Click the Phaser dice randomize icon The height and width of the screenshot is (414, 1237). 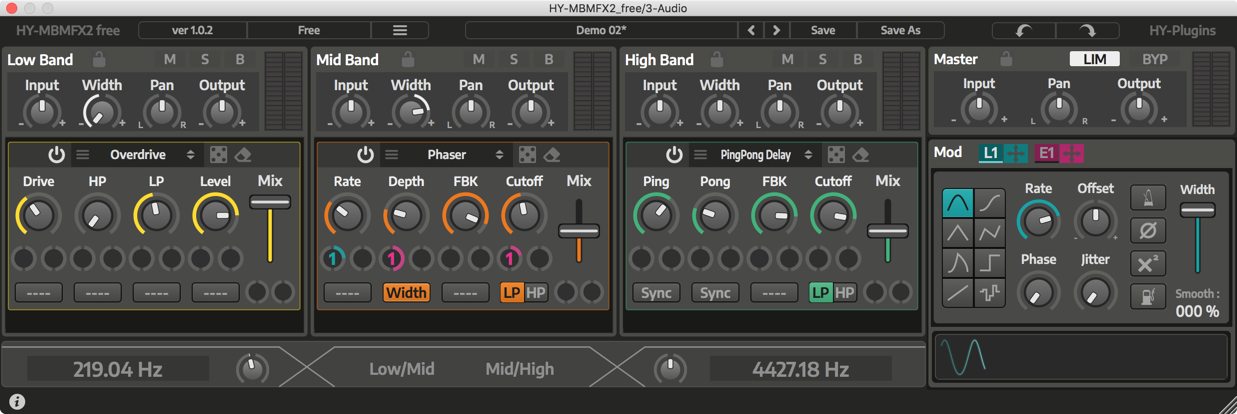(x=527, y=155)
